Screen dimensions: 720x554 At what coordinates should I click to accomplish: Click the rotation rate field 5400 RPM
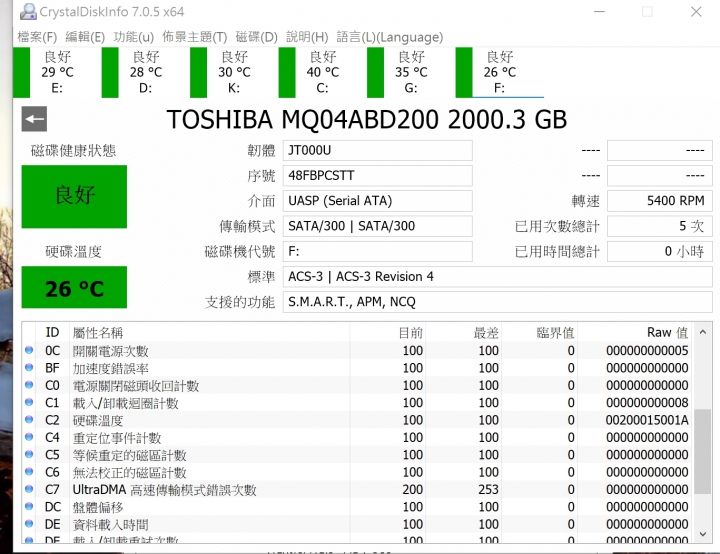(x=660, y=201)
